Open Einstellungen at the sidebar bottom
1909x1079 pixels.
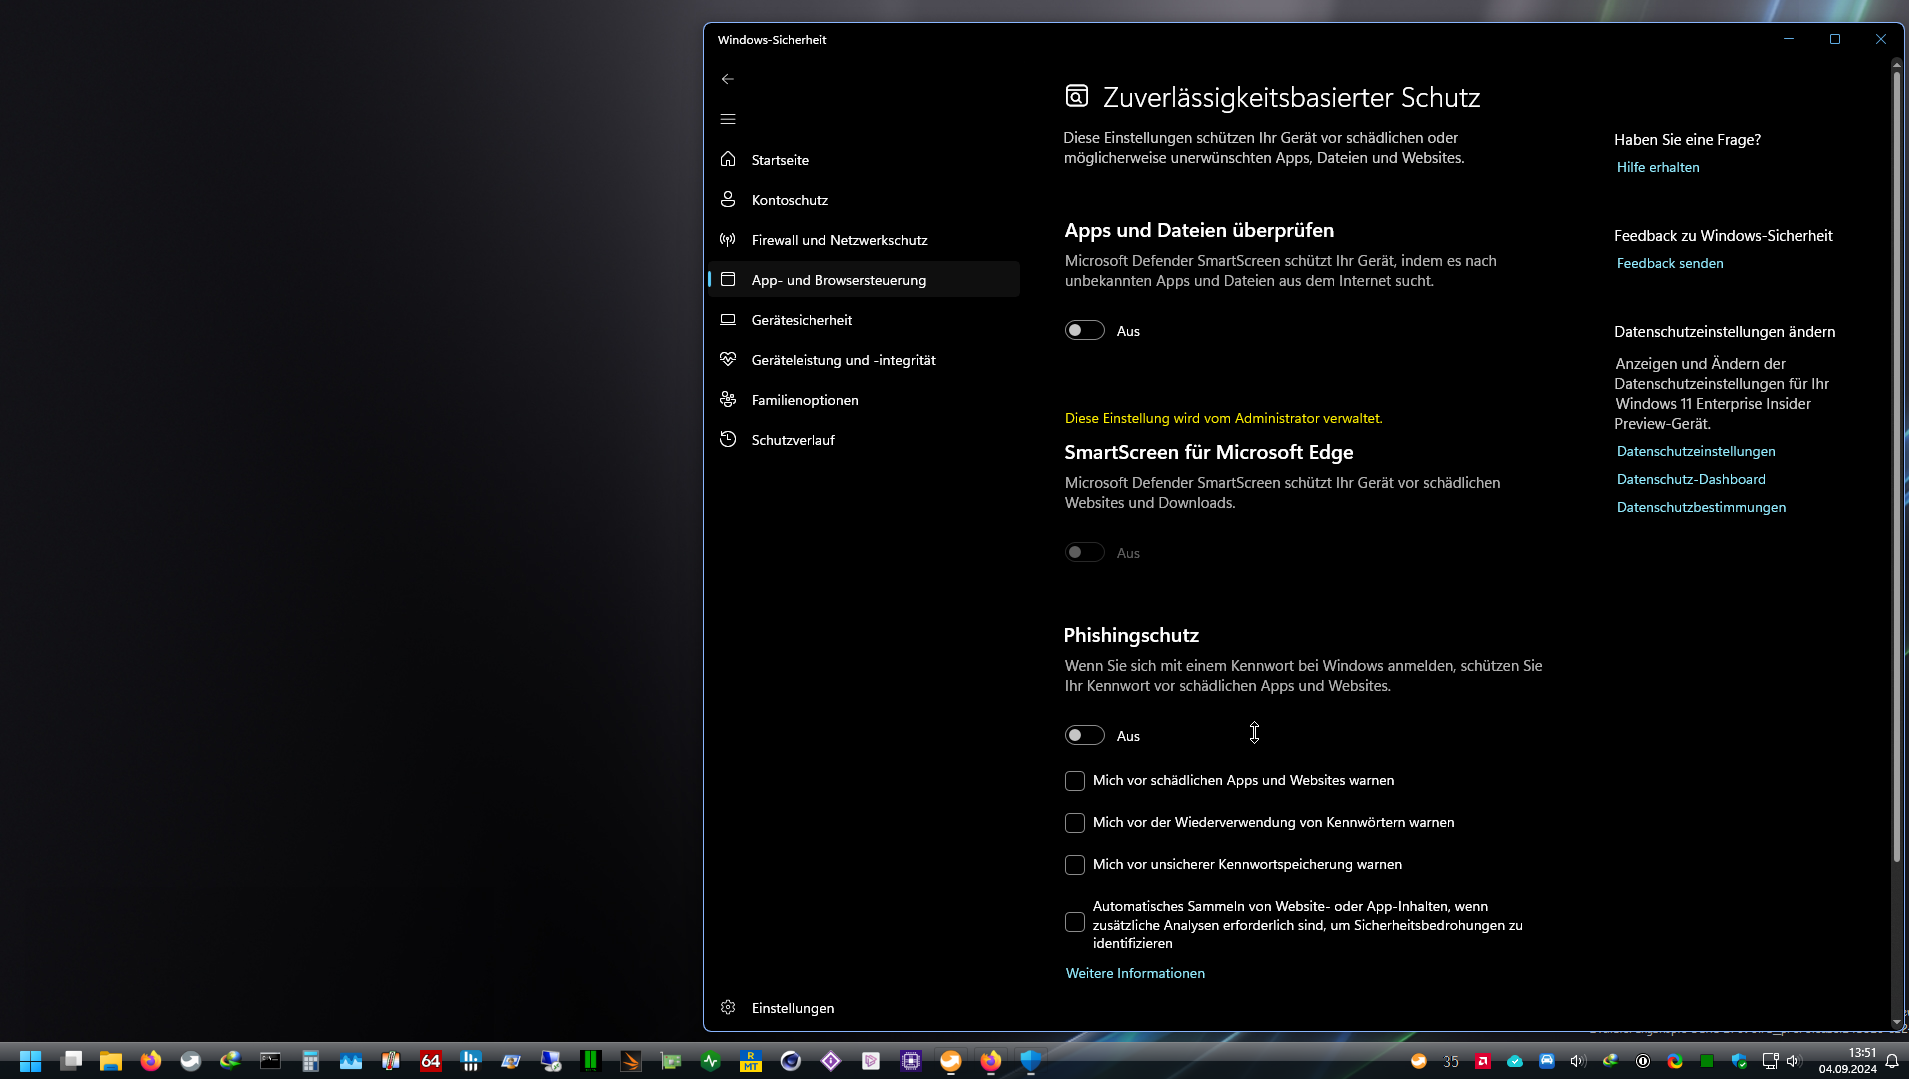click(x=864, y=1008)
